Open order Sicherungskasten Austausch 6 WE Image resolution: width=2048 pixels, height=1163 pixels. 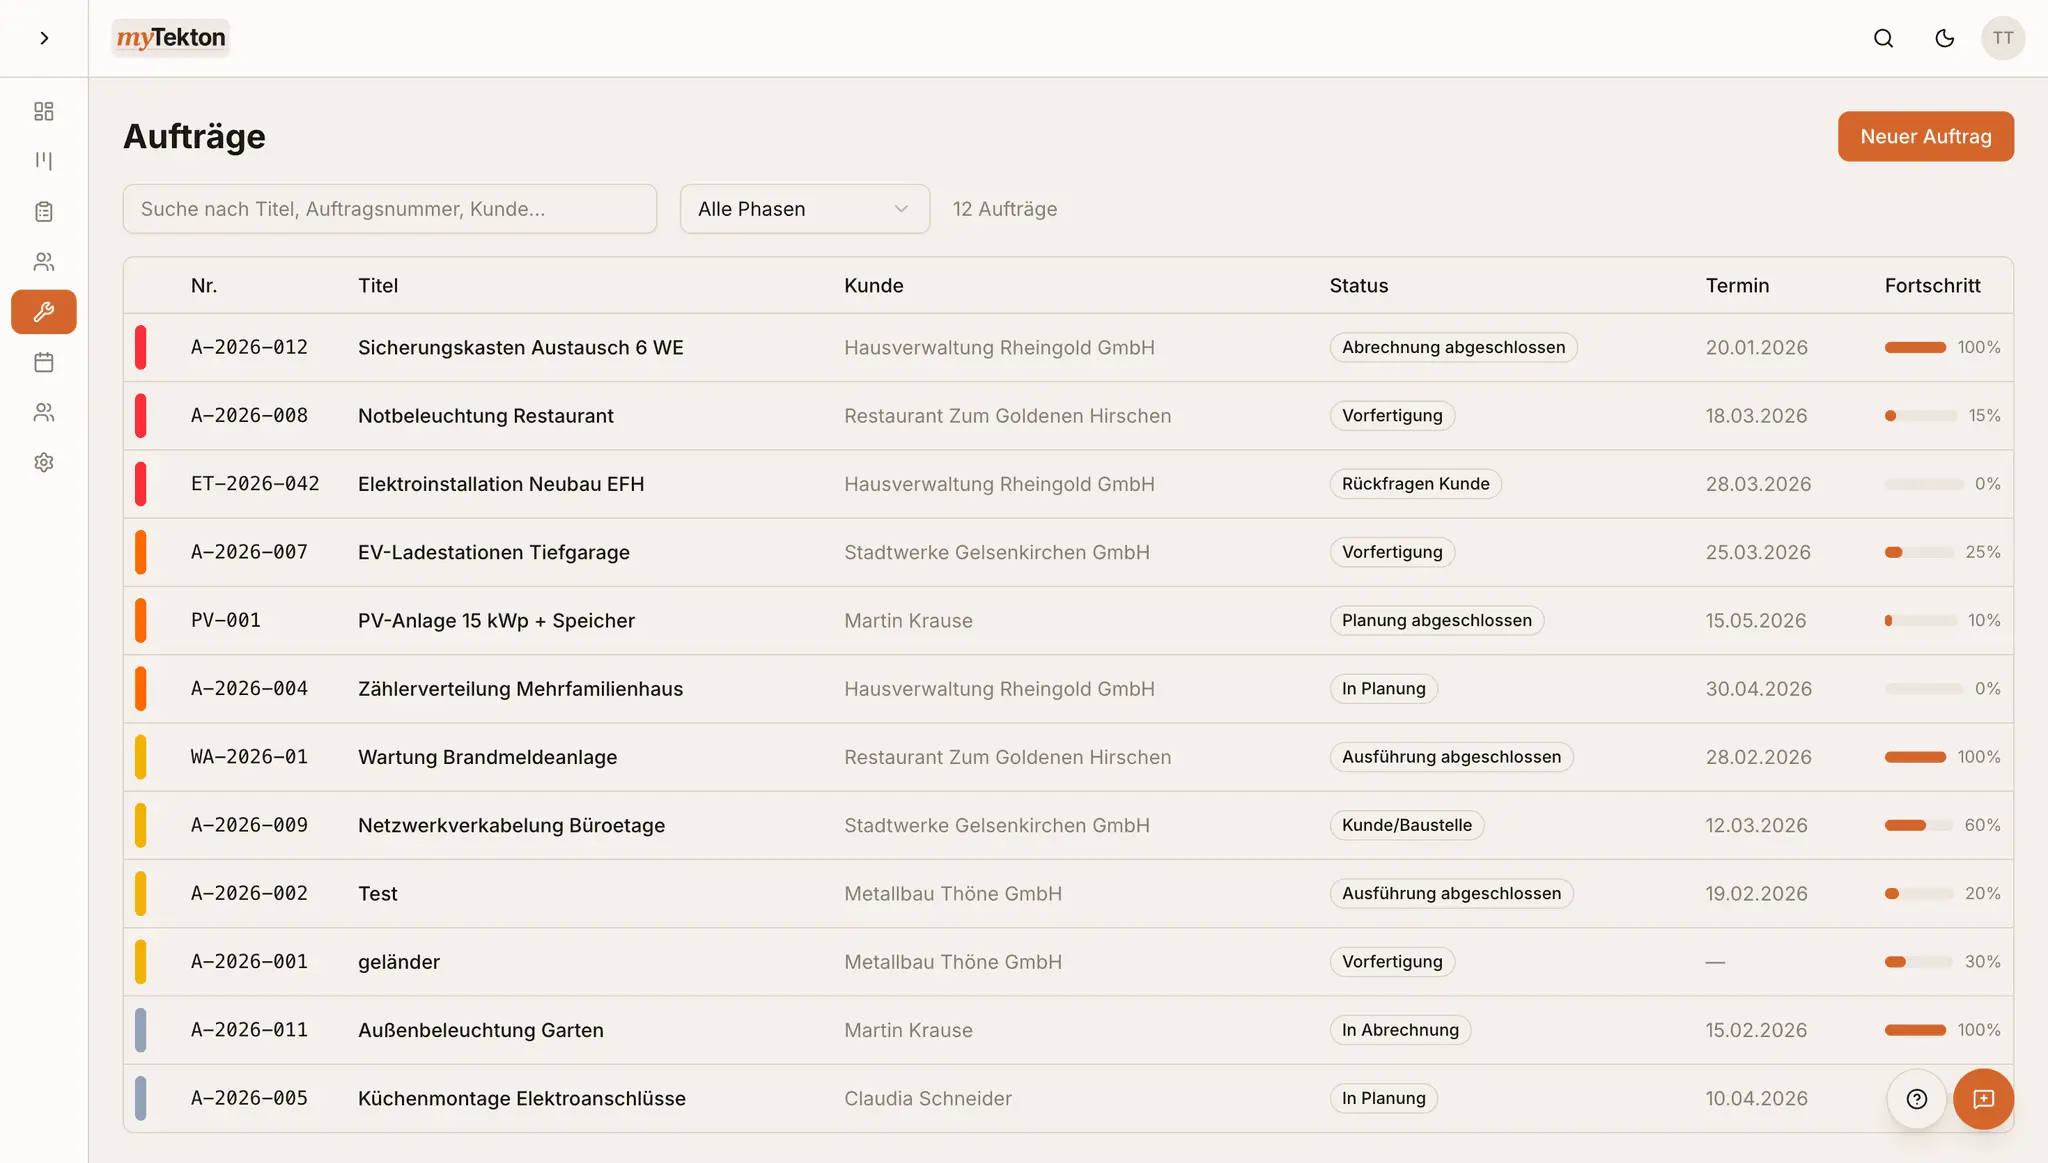[x=521, y=348]
